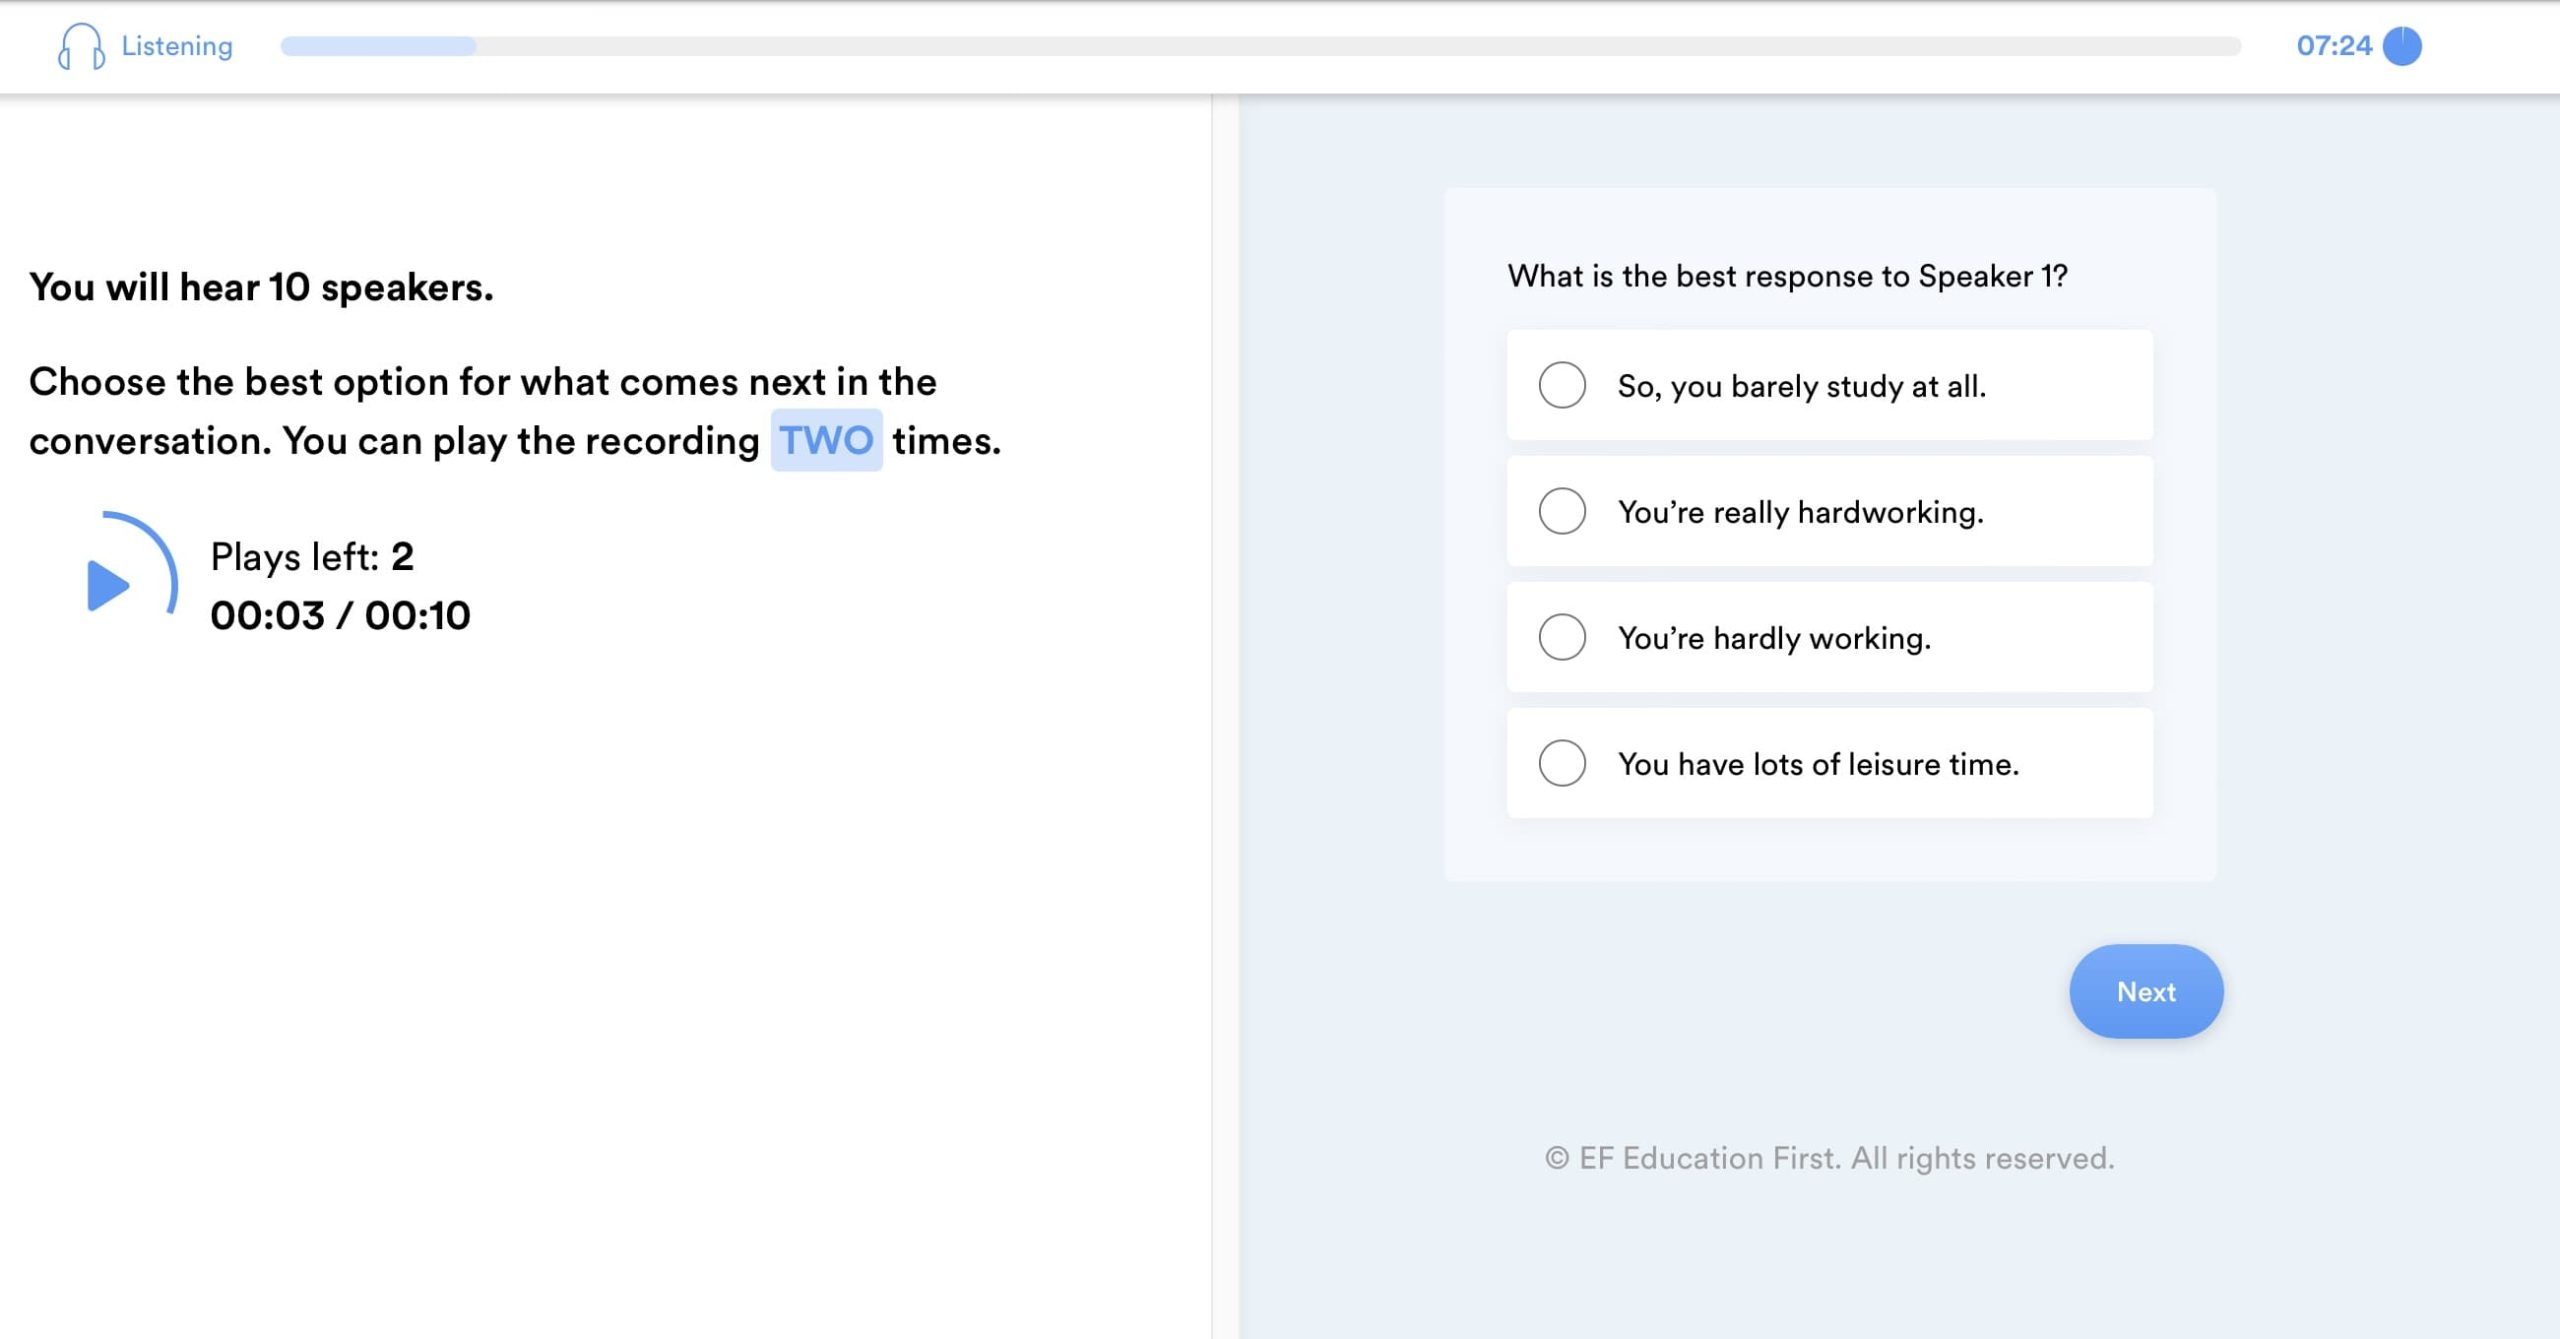
Task: Play the audio recording
Action: [x=108, y=585]
